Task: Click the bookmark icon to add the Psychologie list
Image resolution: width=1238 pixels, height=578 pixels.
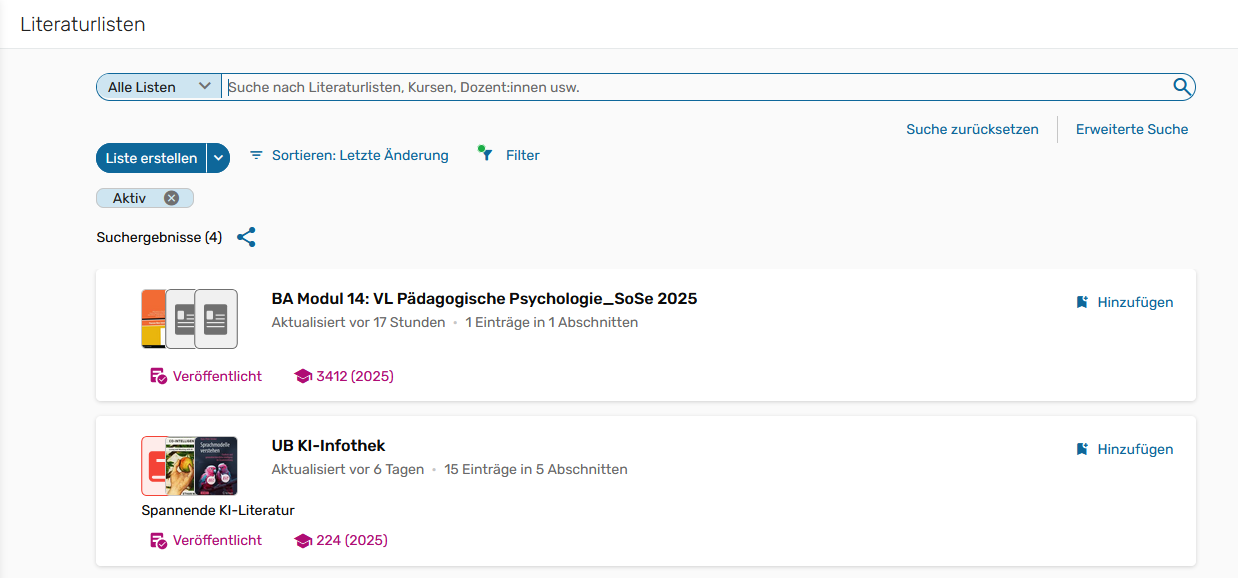Action: 1081,301
